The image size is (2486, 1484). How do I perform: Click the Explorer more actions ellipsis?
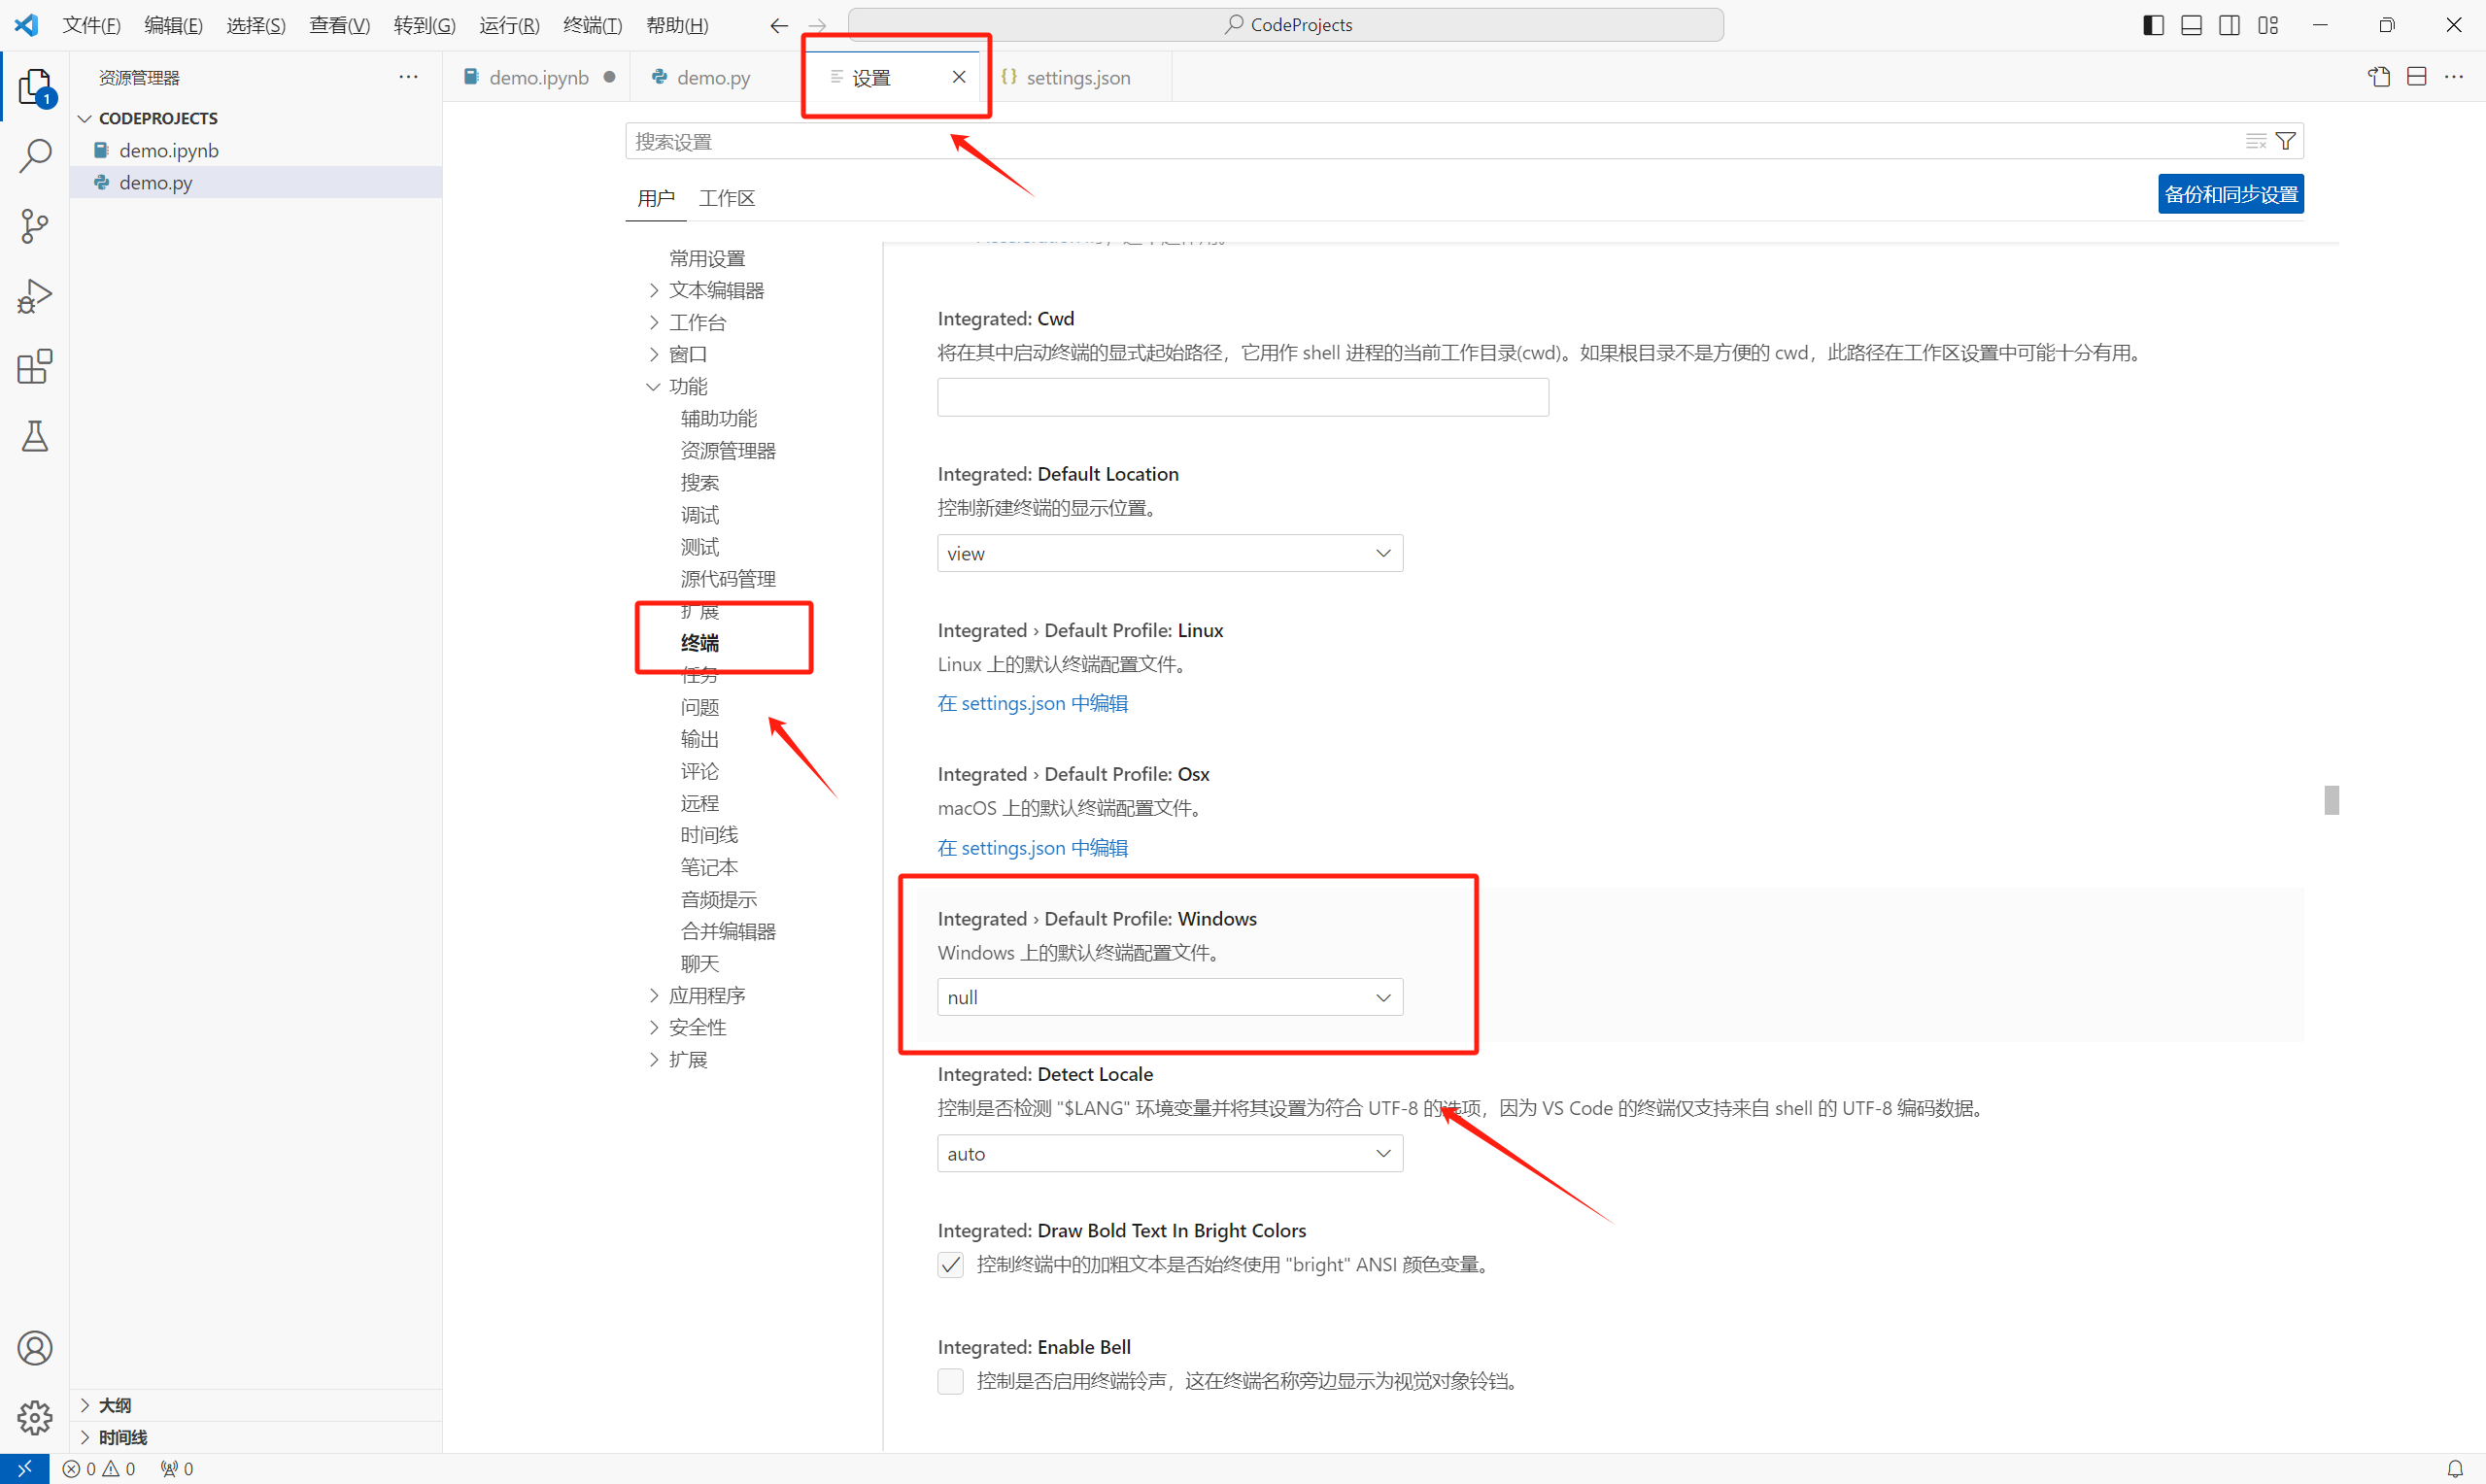tap(408, 77)
